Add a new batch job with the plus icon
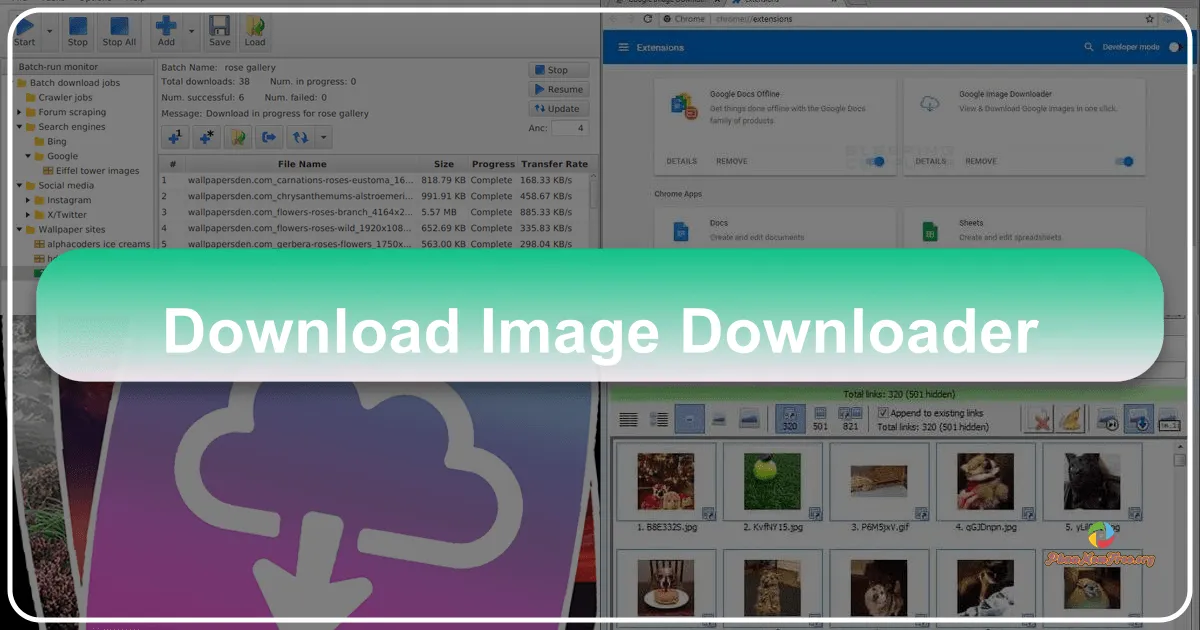1200x630 pixels. click(x=166, y=26)
